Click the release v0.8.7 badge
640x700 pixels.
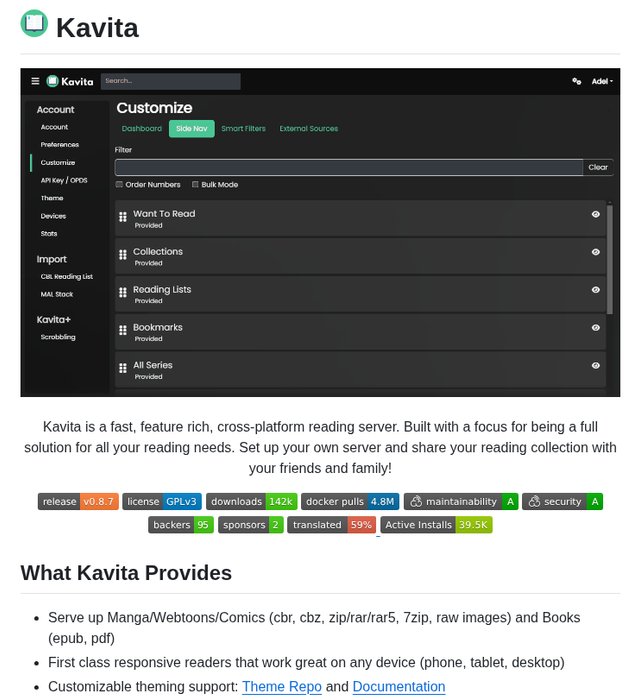[78, 501]
